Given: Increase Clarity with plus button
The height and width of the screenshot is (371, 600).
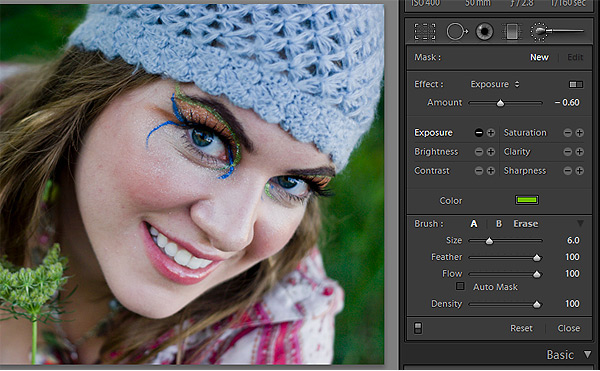Looking at the screenshot, I should coord(579,152).
